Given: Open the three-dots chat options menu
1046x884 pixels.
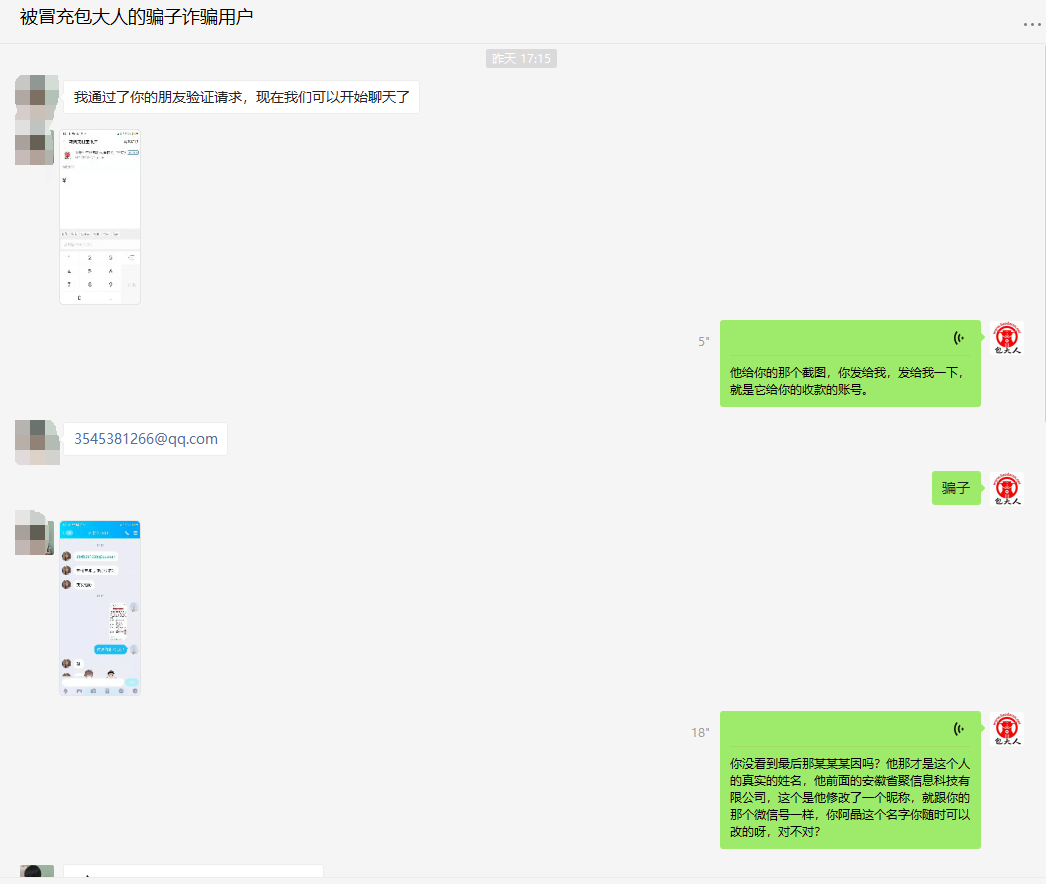Looking at the screenshot, I should click(x=1032, y=24).
